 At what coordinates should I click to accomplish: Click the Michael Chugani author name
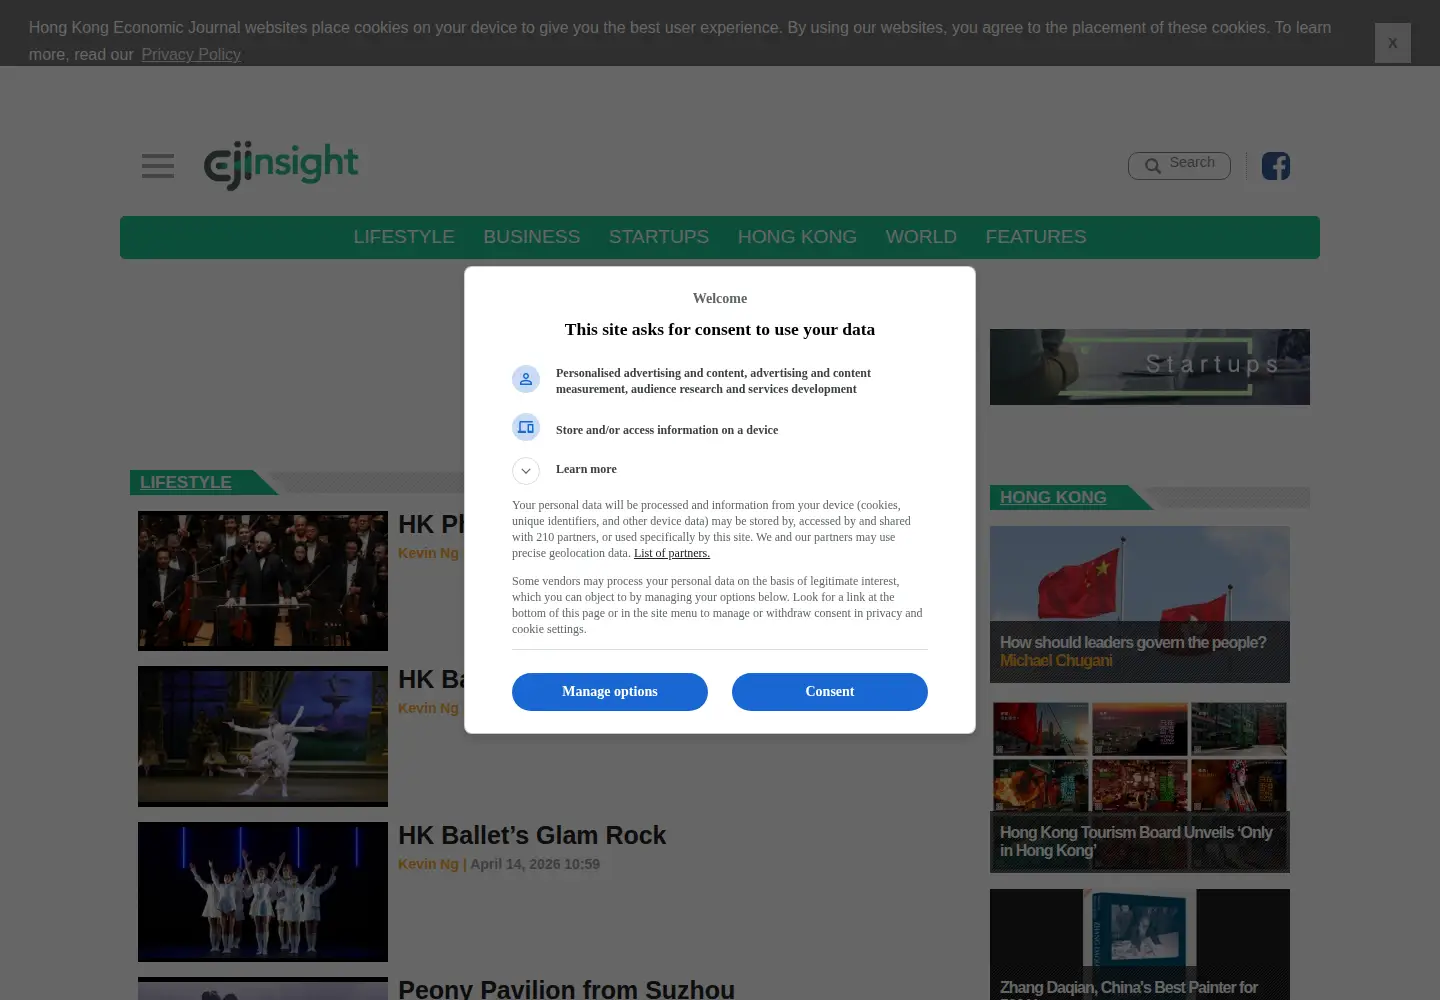pyautogui.click(x=1056, y=661)
